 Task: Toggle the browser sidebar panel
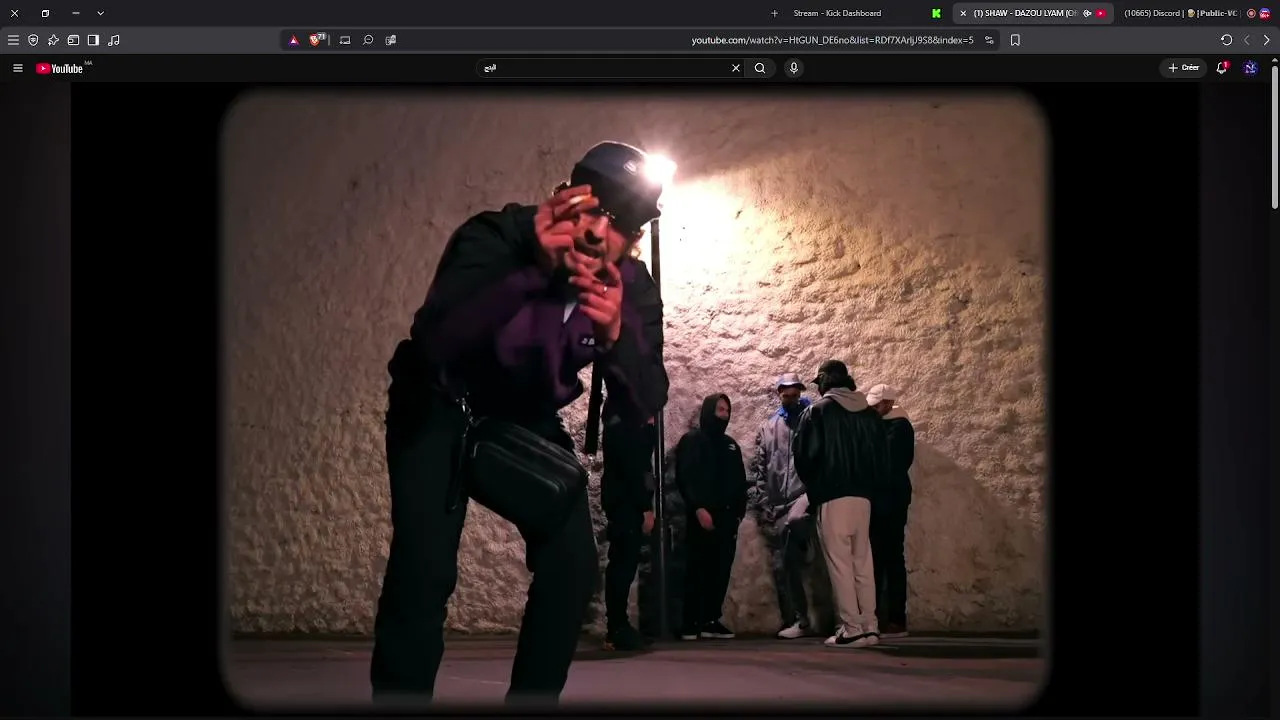click(93, 40)
